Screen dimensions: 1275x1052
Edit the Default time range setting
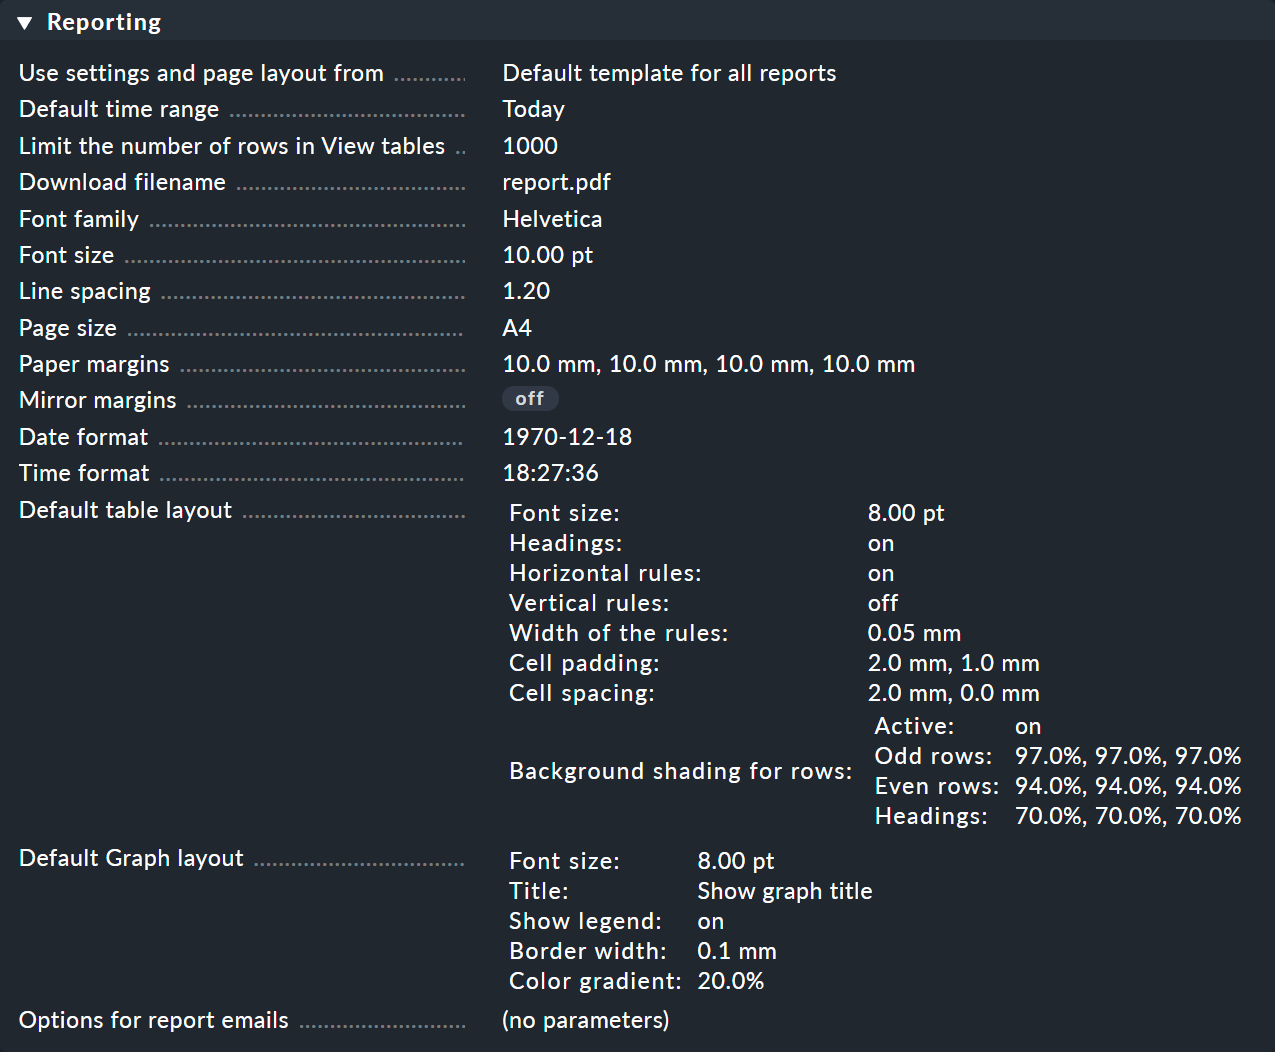tap(118, 109)
